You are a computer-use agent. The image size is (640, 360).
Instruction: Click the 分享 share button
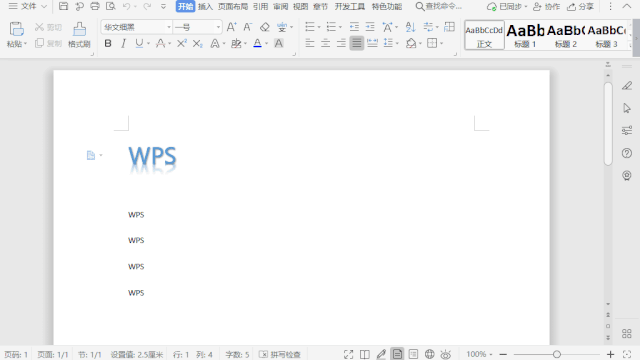pos(580,7)
